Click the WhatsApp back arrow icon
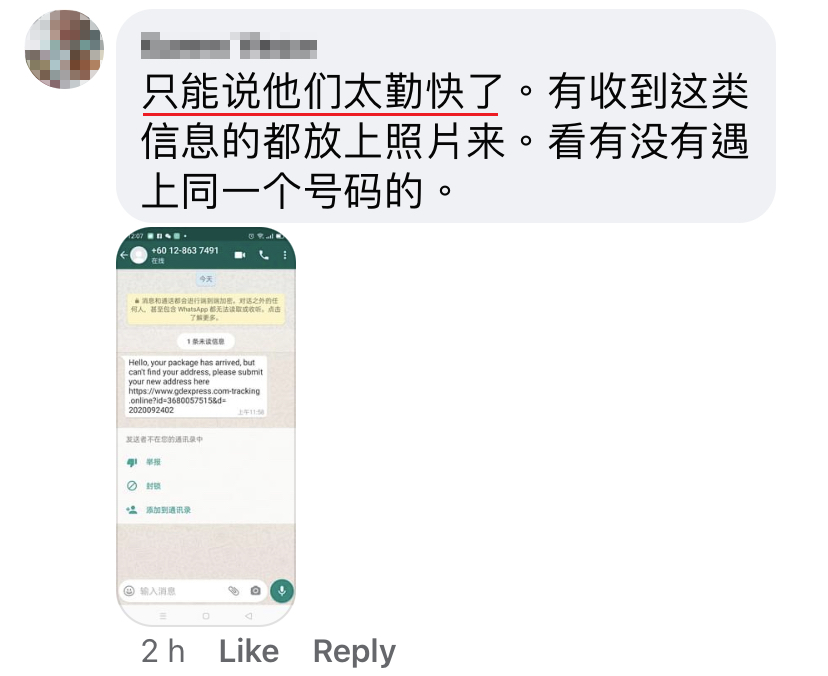 click(124, 255)
